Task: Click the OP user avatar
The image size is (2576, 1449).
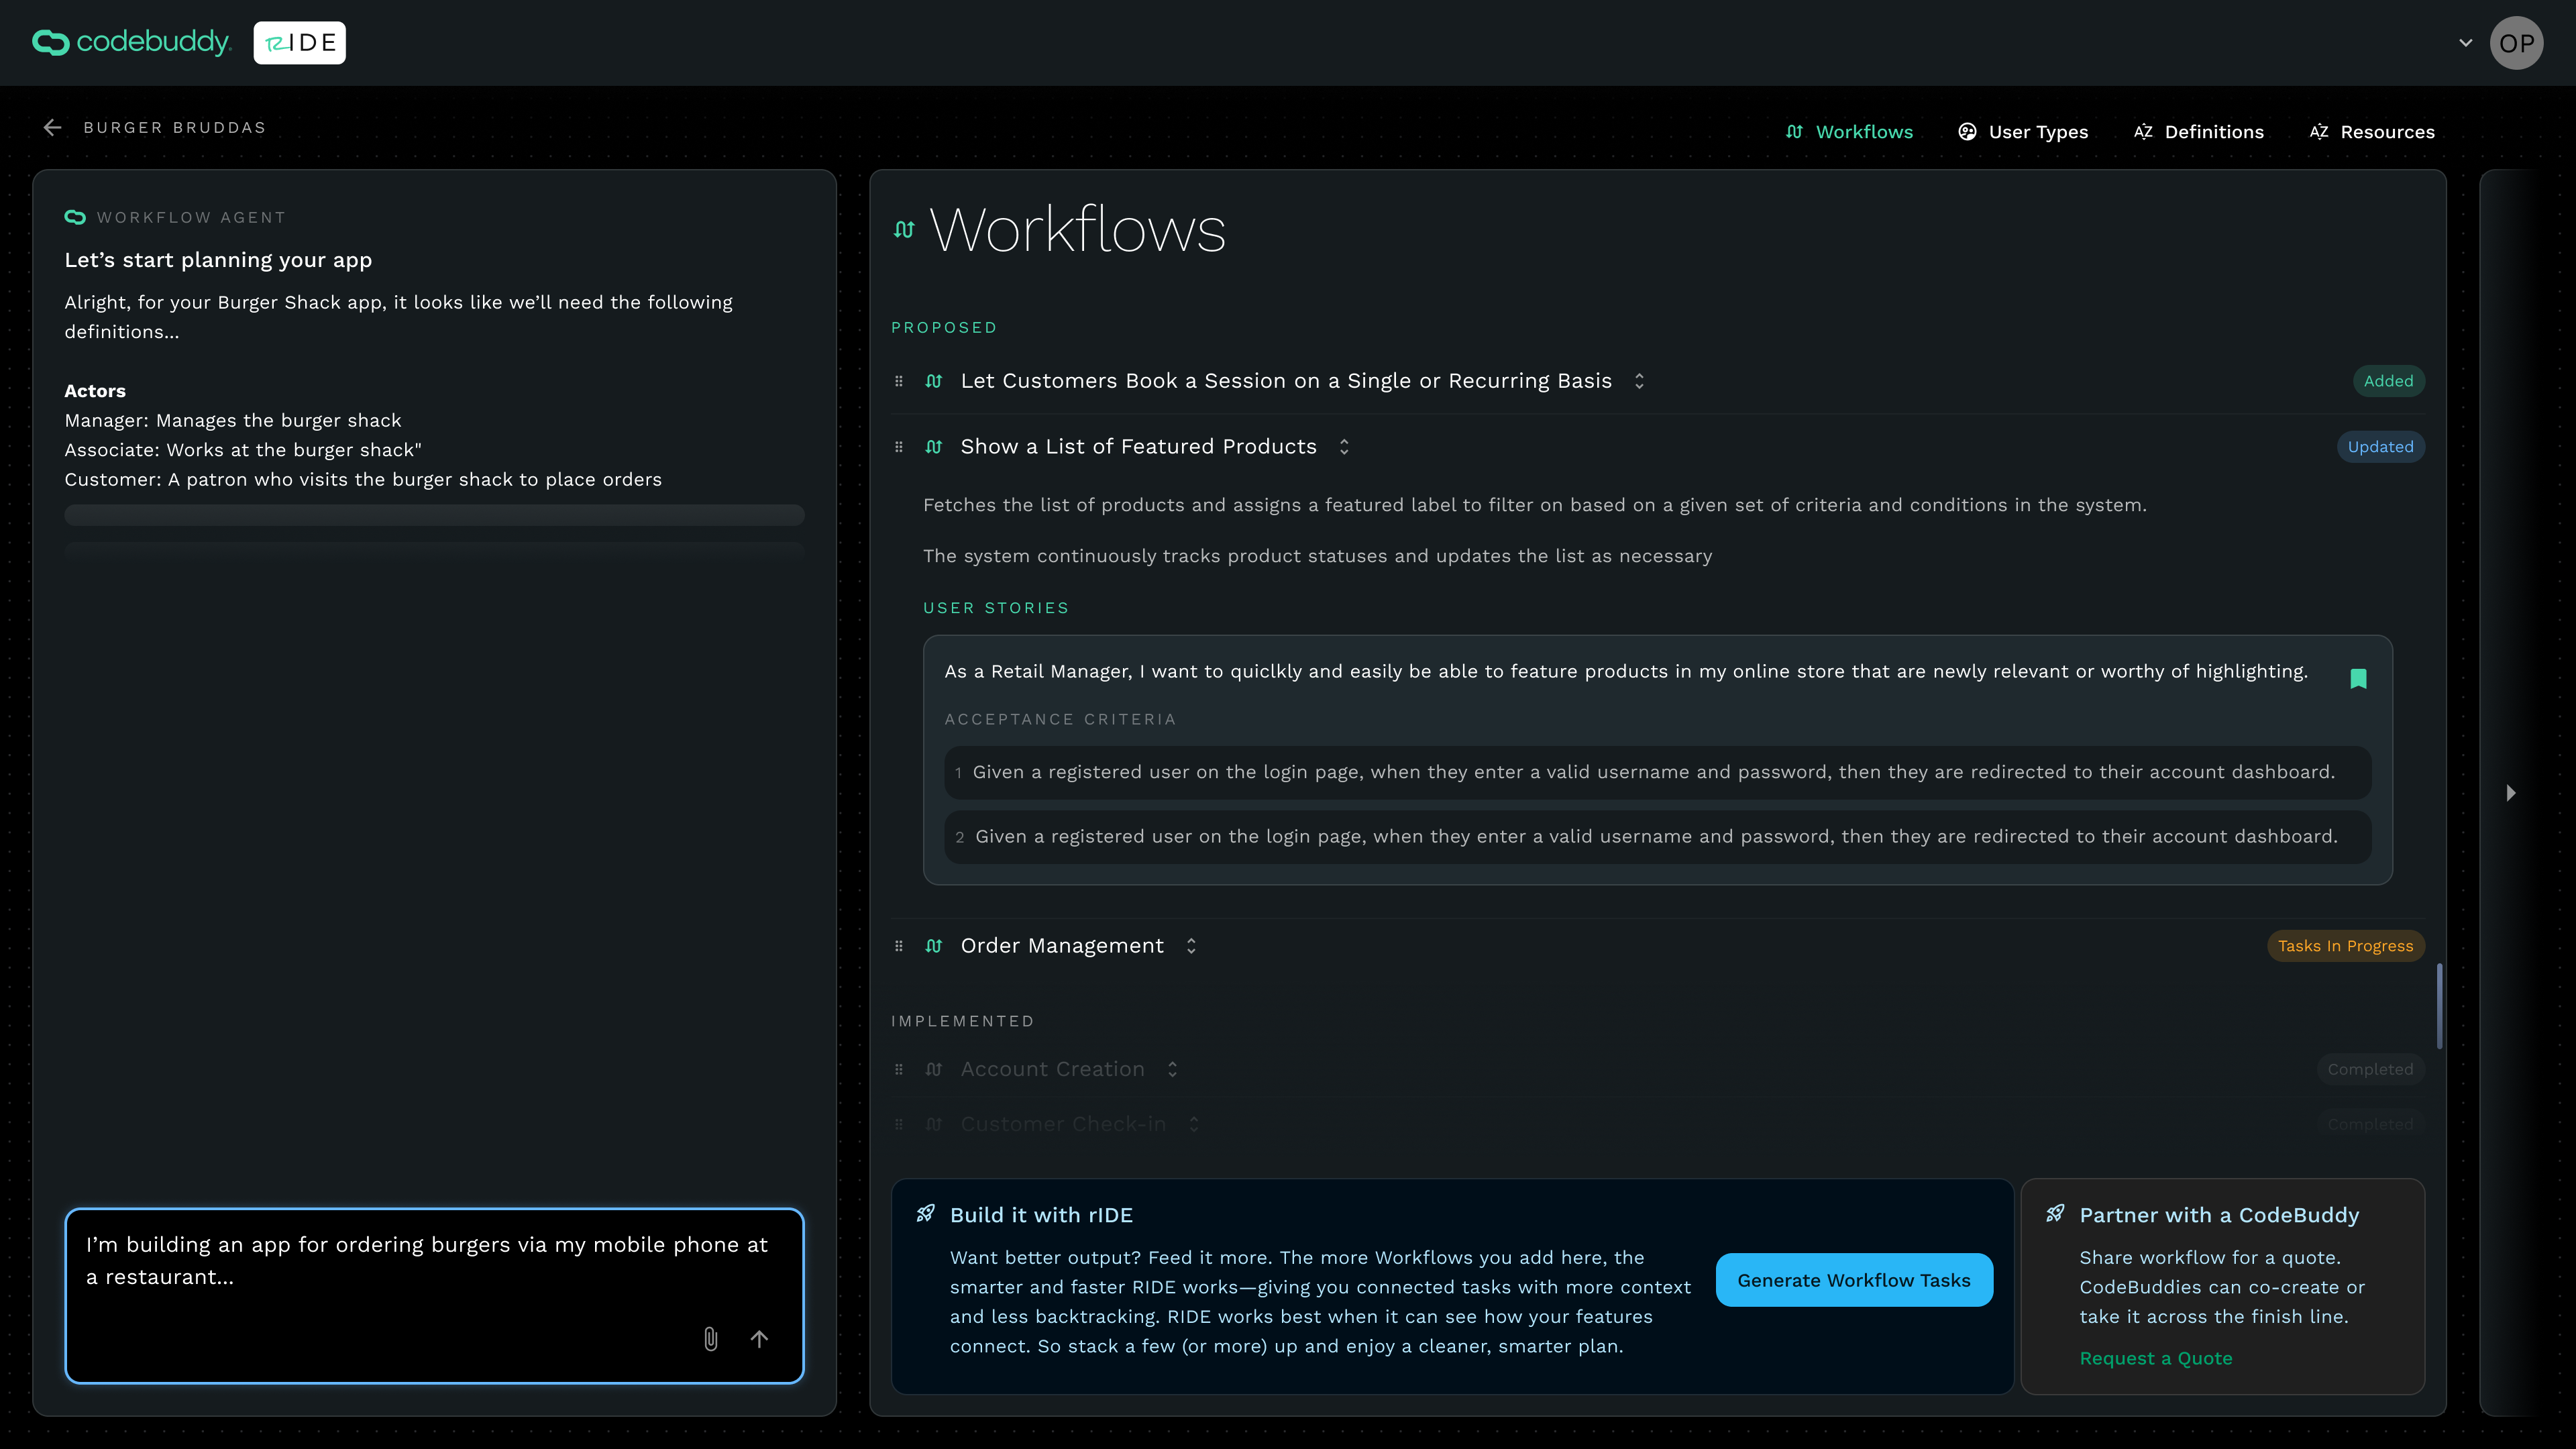Action: [x=2516, y=43]
